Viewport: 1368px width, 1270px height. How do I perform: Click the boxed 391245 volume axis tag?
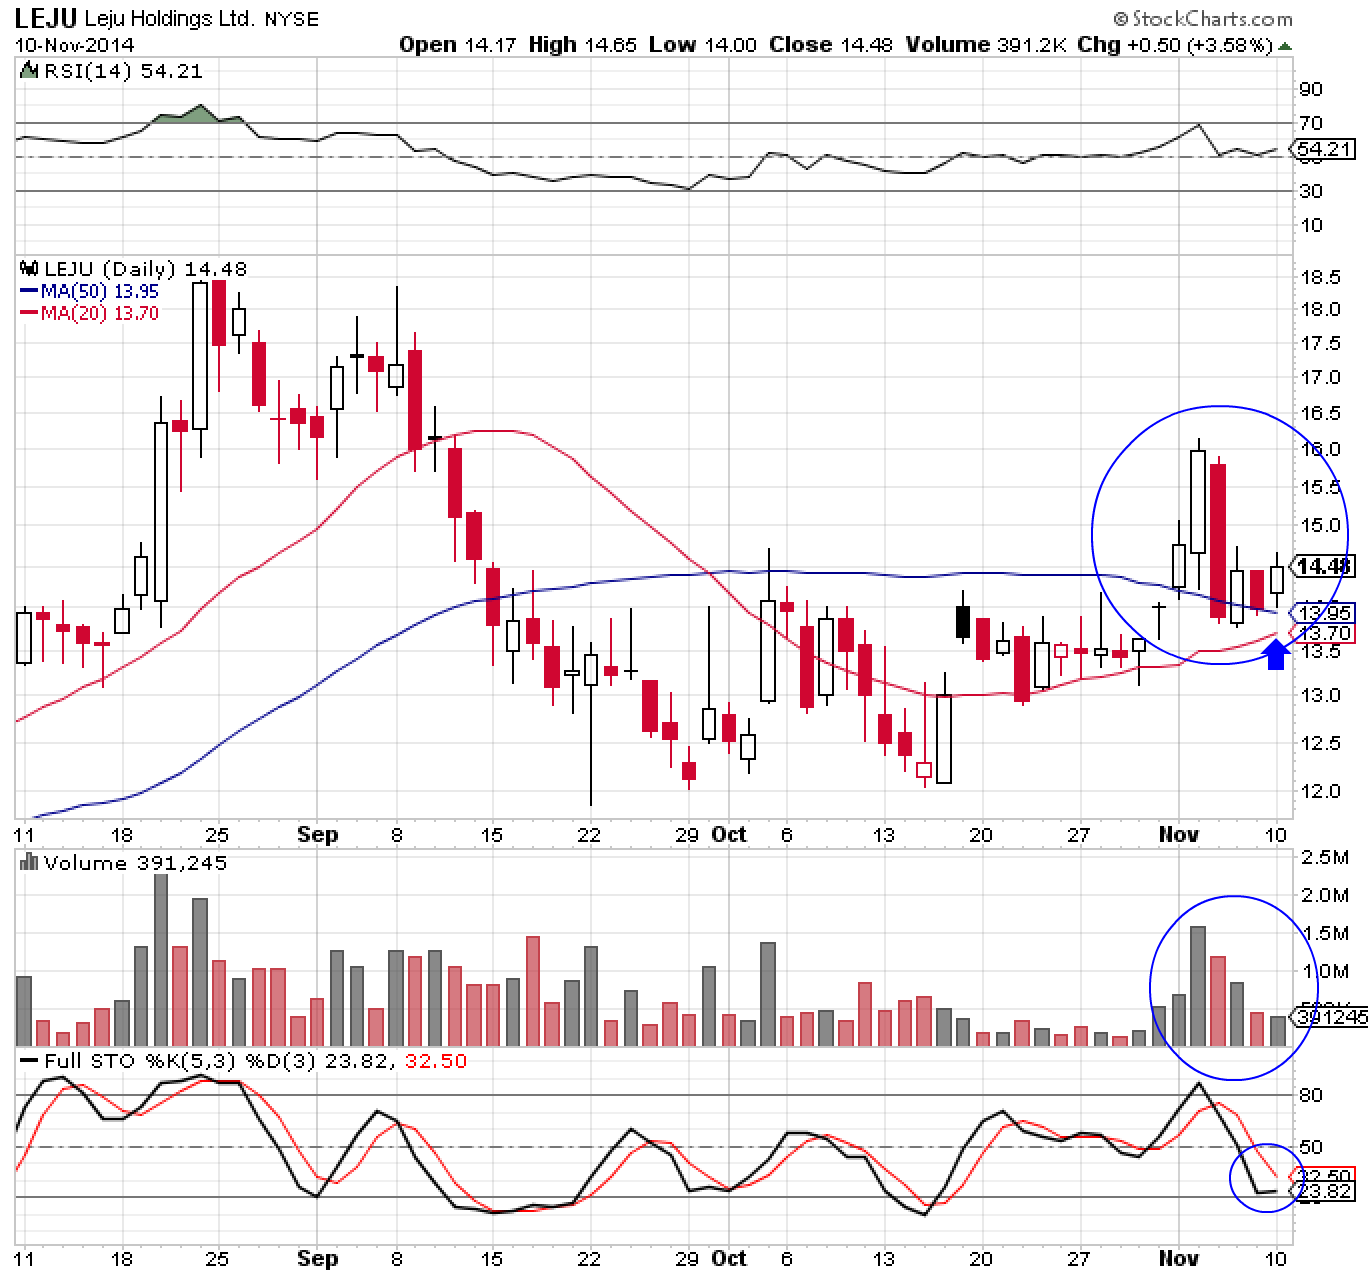click(1328, 1017)
